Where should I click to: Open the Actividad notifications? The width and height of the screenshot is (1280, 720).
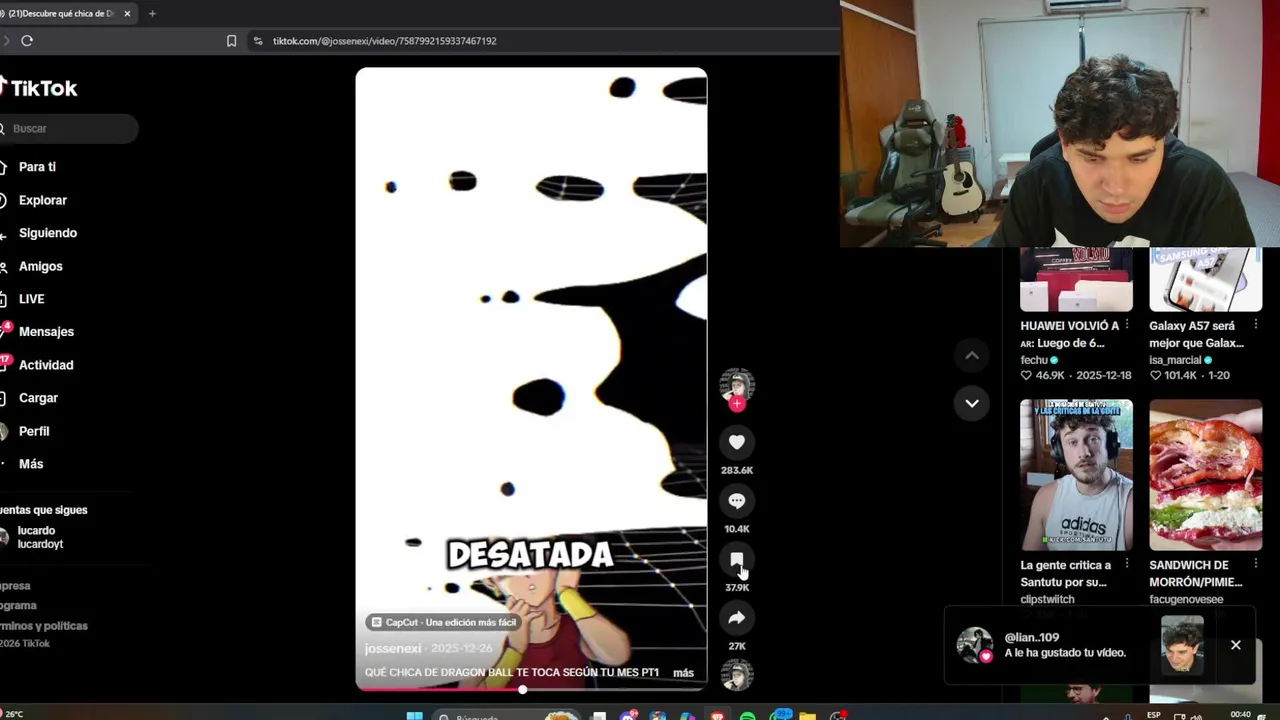(45, 365)
